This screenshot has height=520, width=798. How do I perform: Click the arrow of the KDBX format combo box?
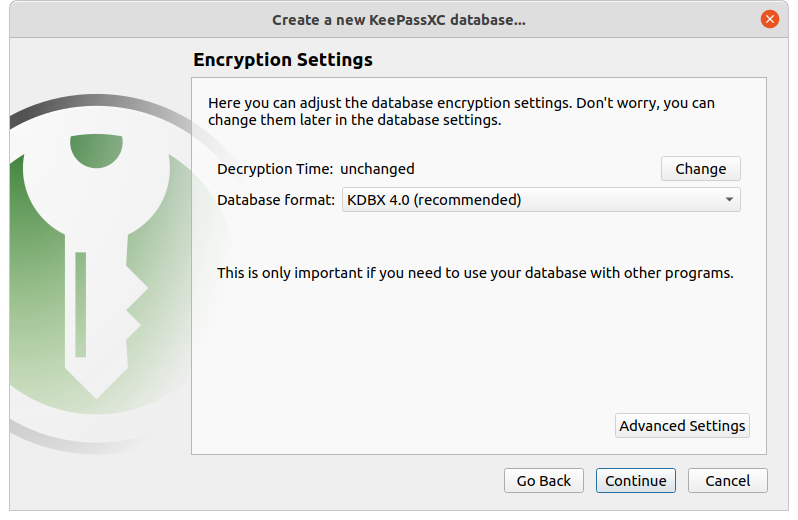730,200
